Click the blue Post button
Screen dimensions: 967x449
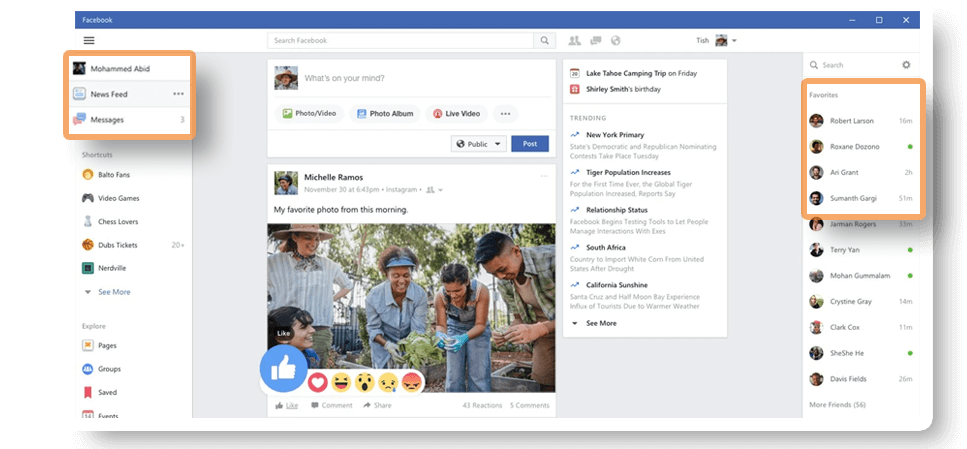tap(530, 144)
